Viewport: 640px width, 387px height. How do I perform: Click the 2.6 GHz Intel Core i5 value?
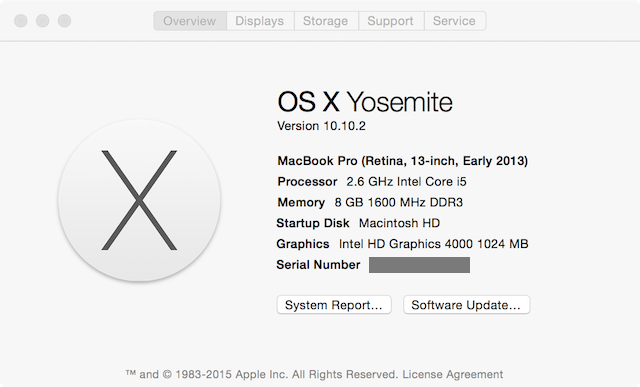click(406, 182)
